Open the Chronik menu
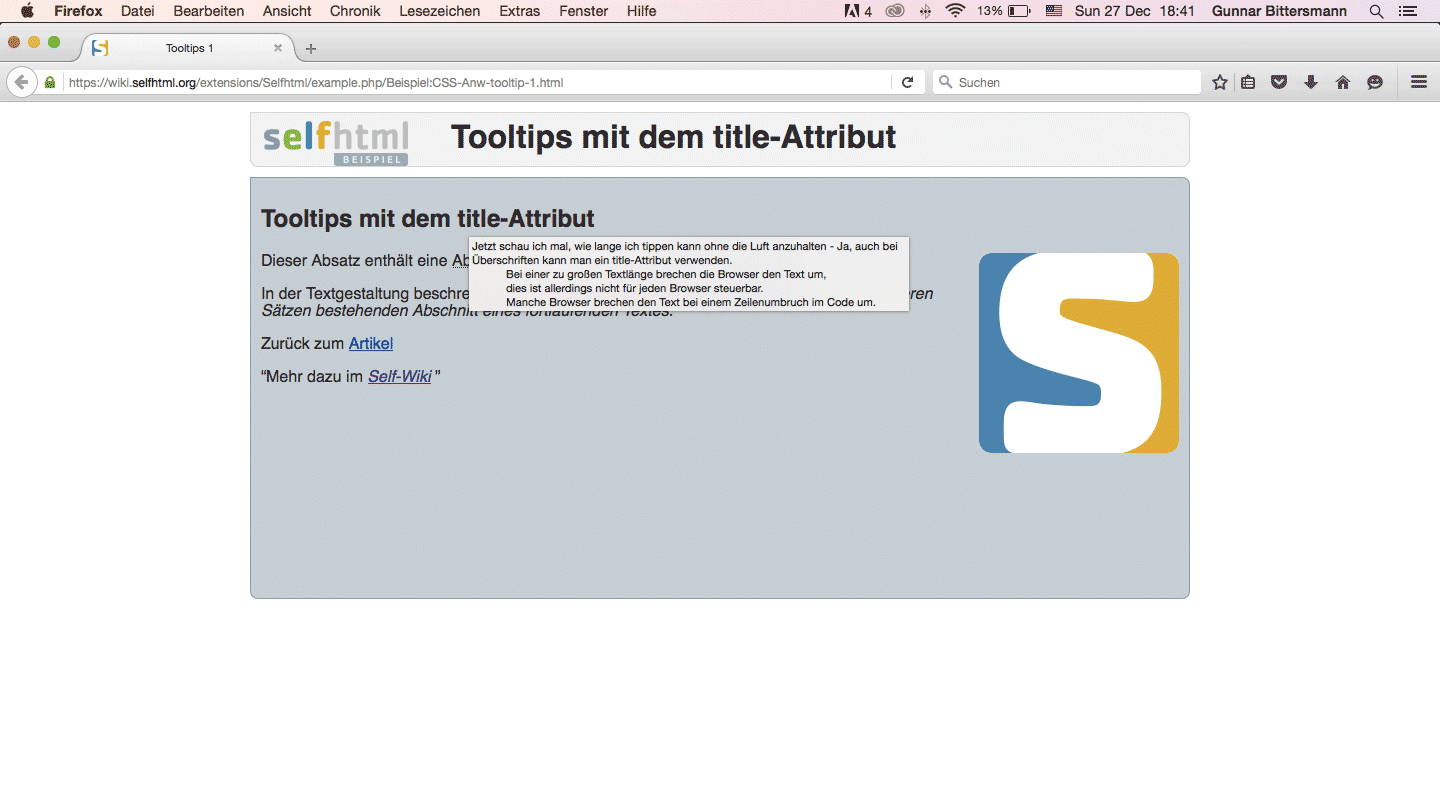 (355, 11)
